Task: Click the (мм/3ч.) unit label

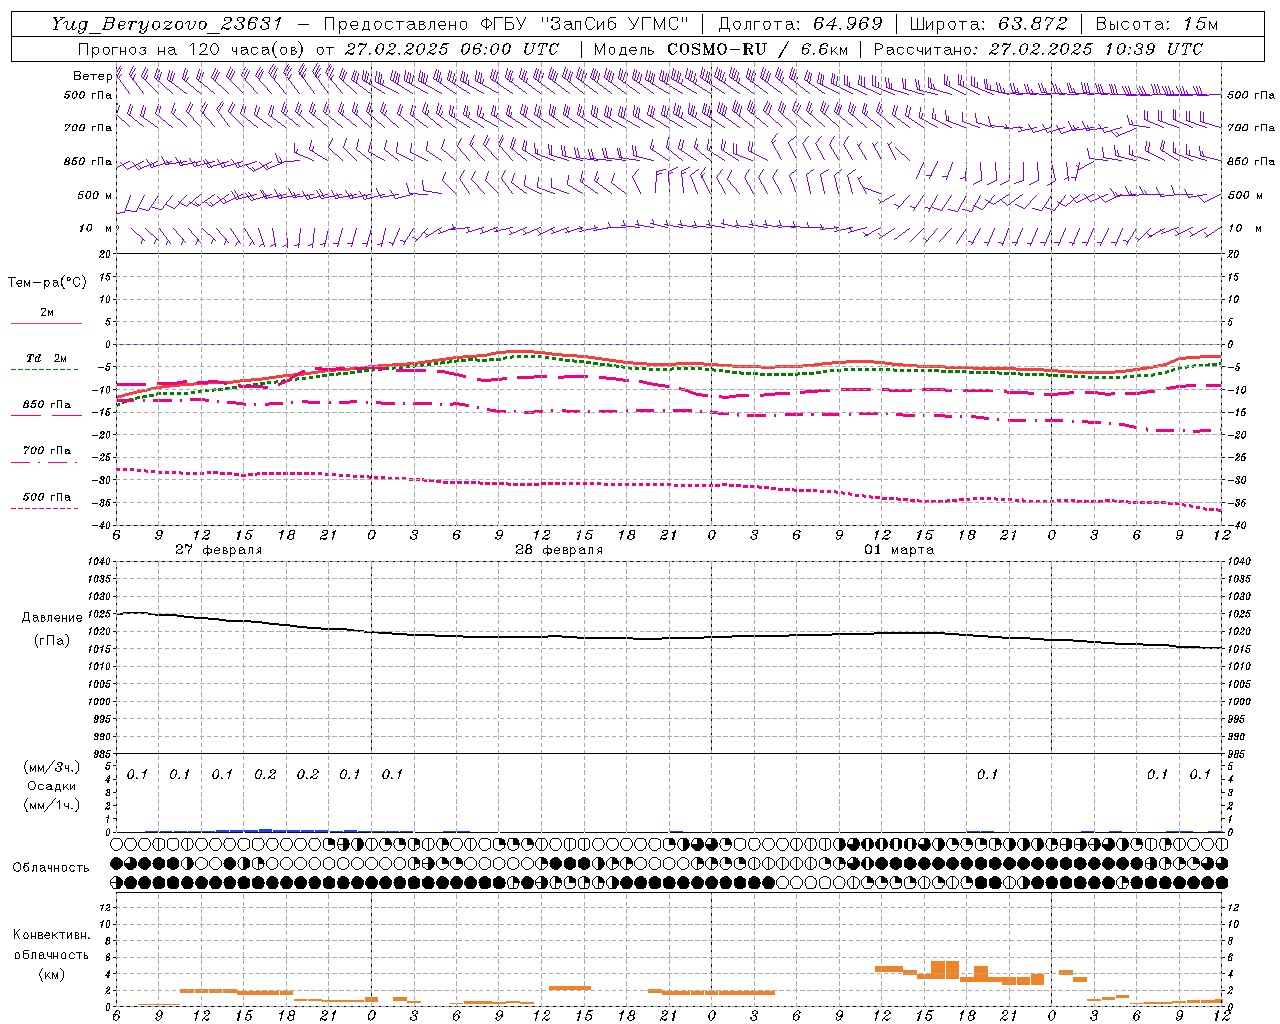Action: (52, 767)
